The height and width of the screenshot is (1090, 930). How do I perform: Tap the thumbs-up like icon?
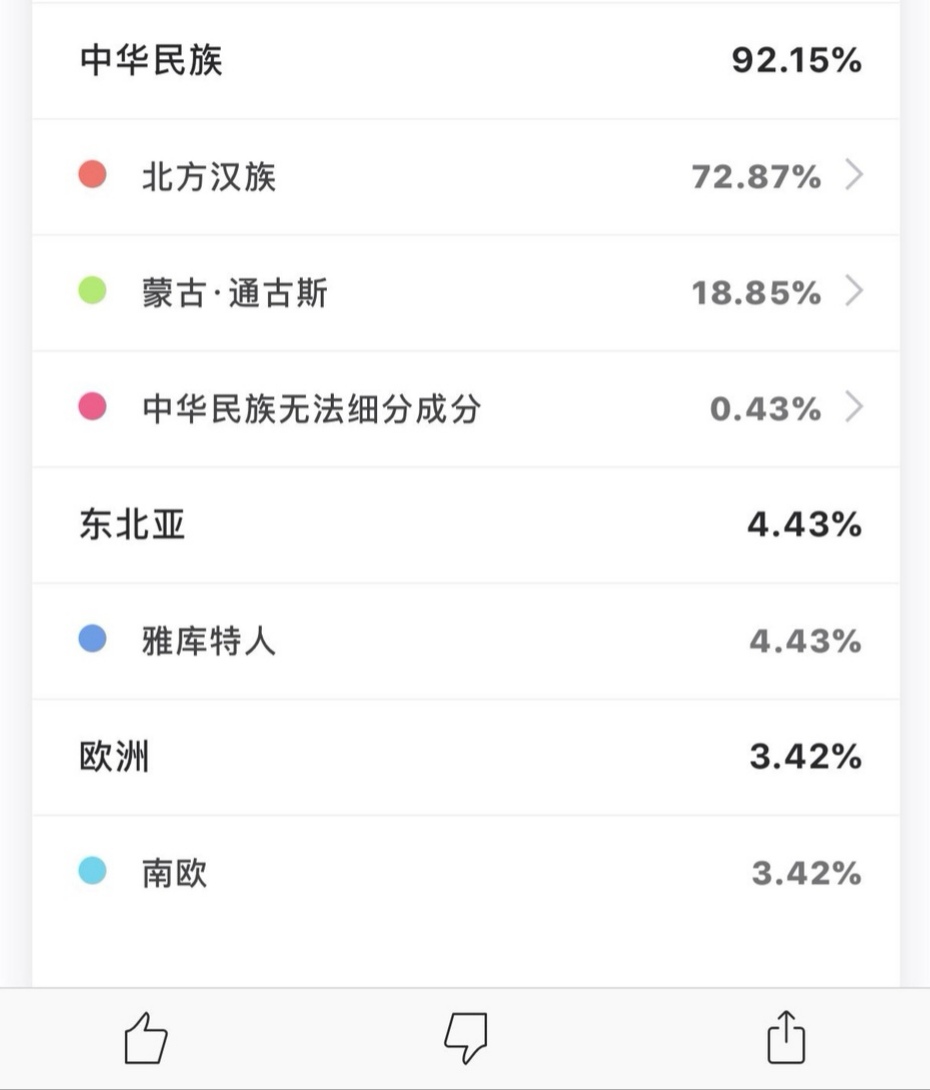pos(146,1038)
